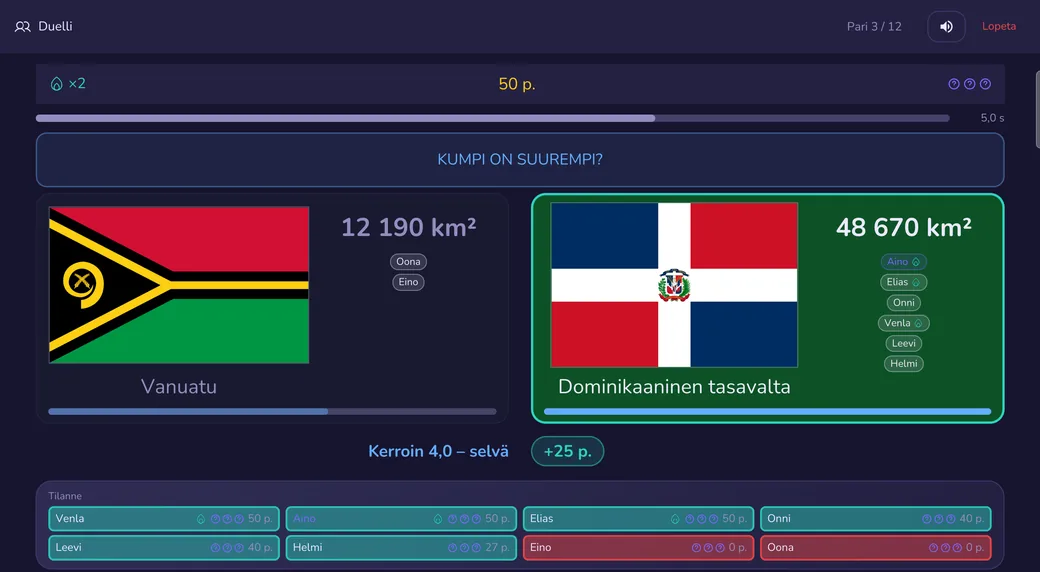Click the 48 670 km² area value

903,228
